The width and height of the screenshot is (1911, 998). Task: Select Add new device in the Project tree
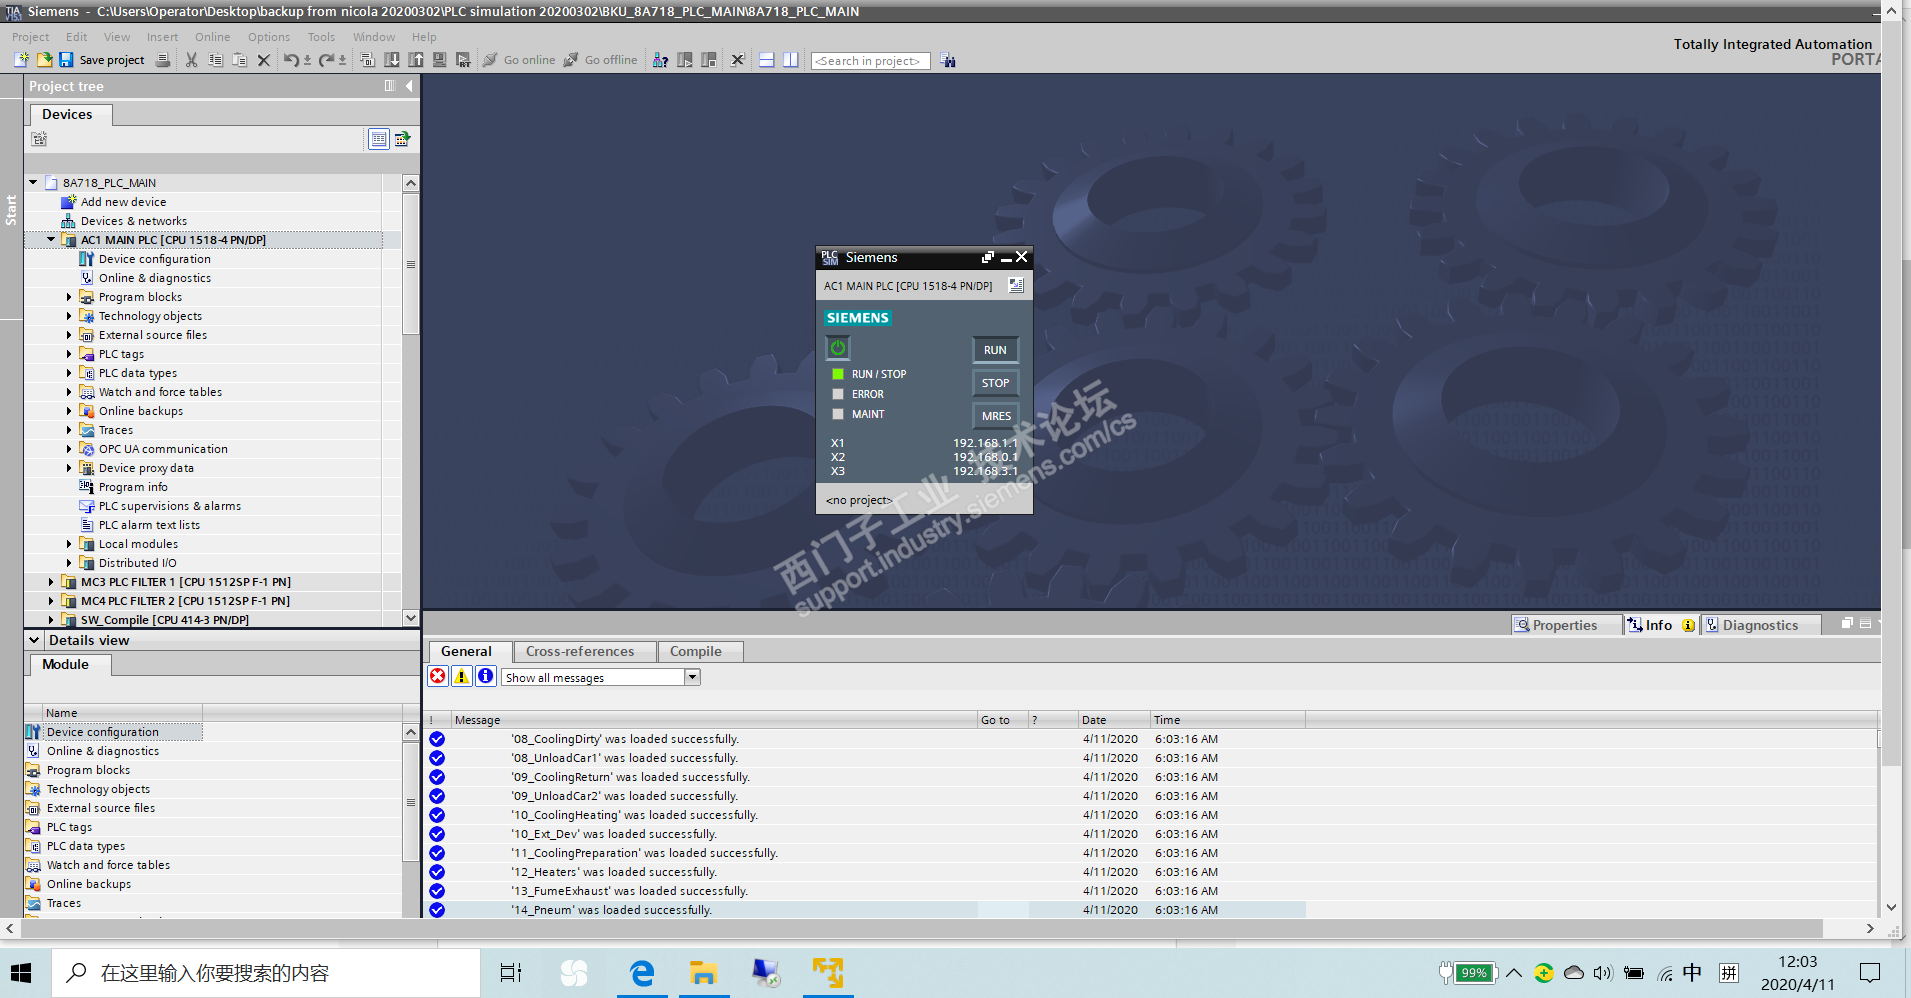tap(123, 202)
